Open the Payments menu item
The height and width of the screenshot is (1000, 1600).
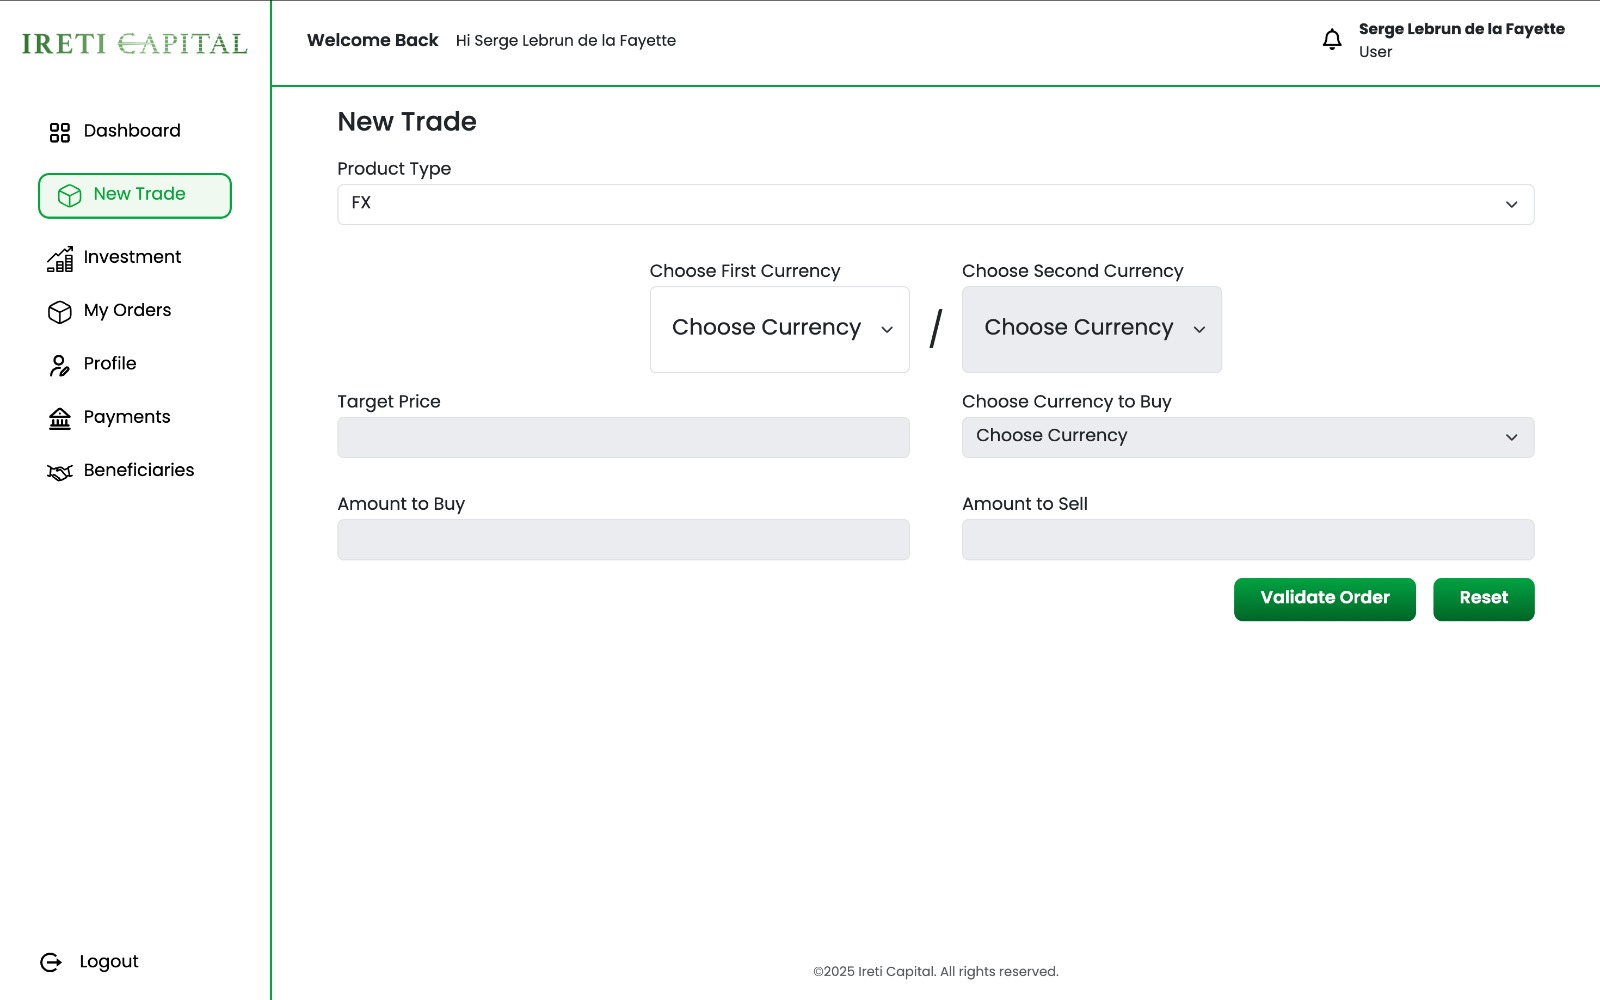click(127, 417)
